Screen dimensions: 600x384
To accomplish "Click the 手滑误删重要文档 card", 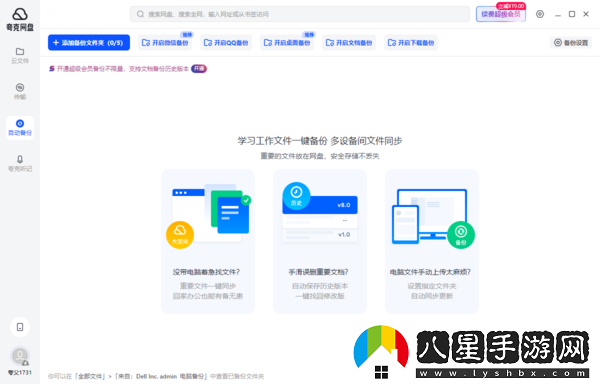I will tap(320, 241).
